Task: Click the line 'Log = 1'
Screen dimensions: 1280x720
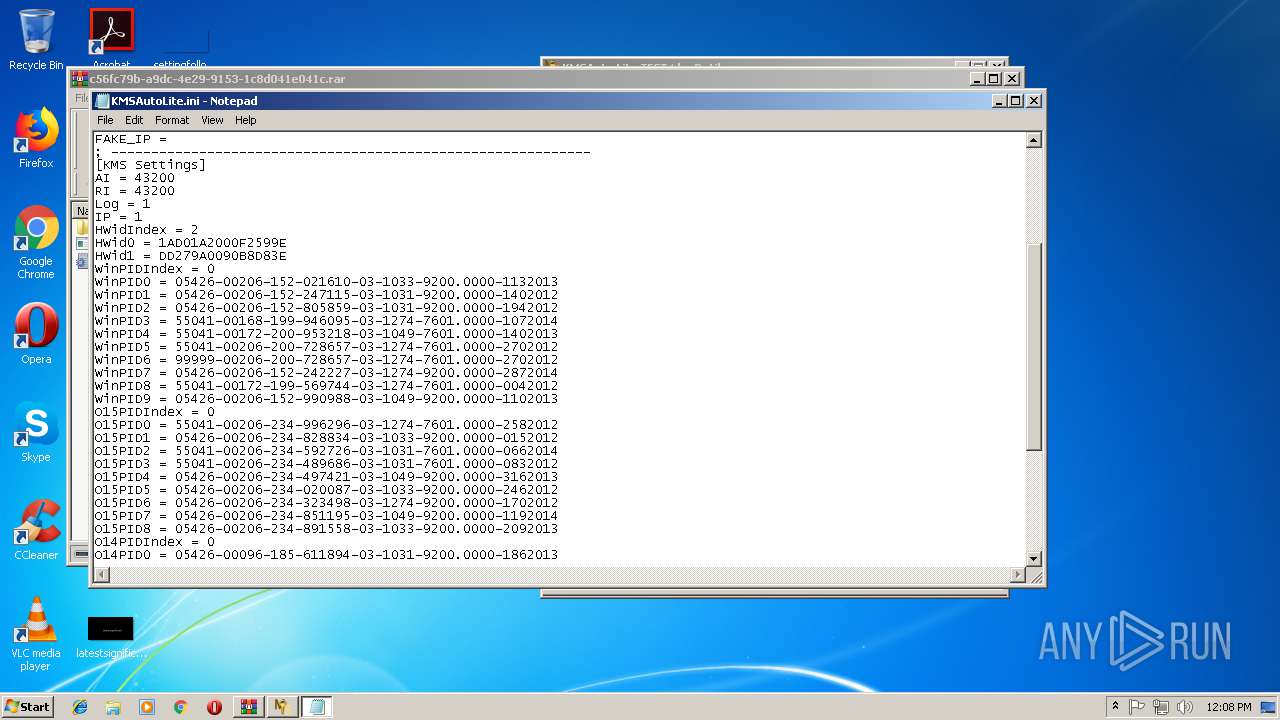Action: point(123,204)
